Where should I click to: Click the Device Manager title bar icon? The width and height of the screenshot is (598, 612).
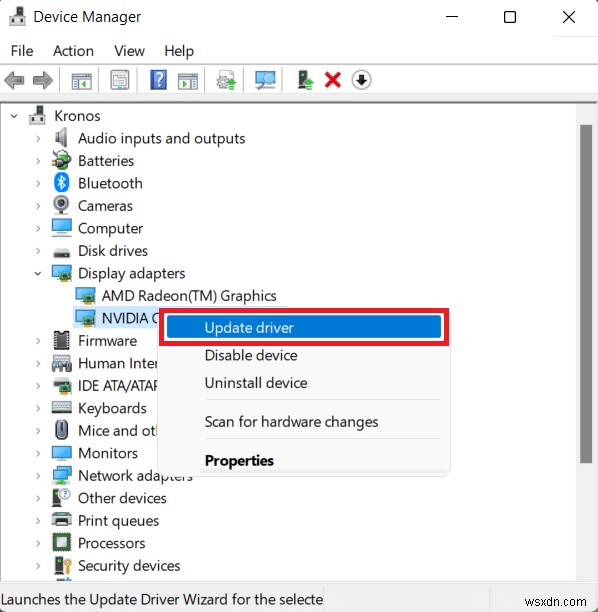pos(17,17)
